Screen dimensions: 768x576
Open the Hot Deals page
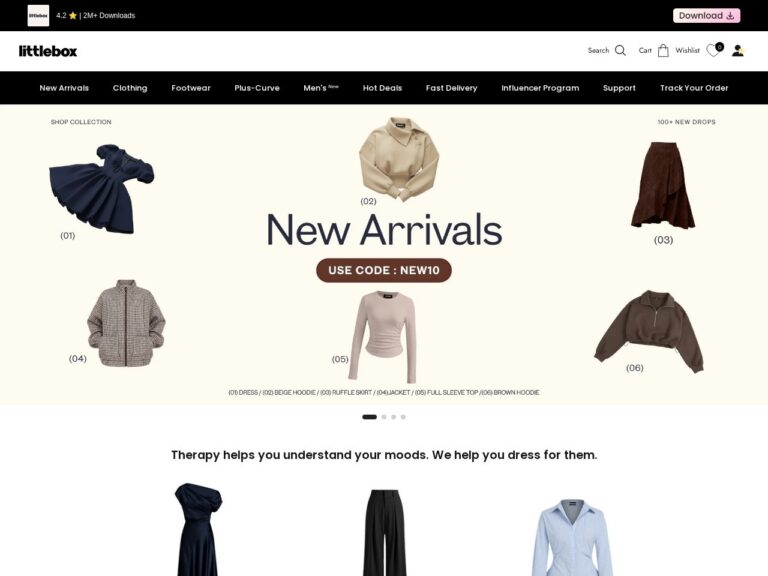[x=382, y=88]
